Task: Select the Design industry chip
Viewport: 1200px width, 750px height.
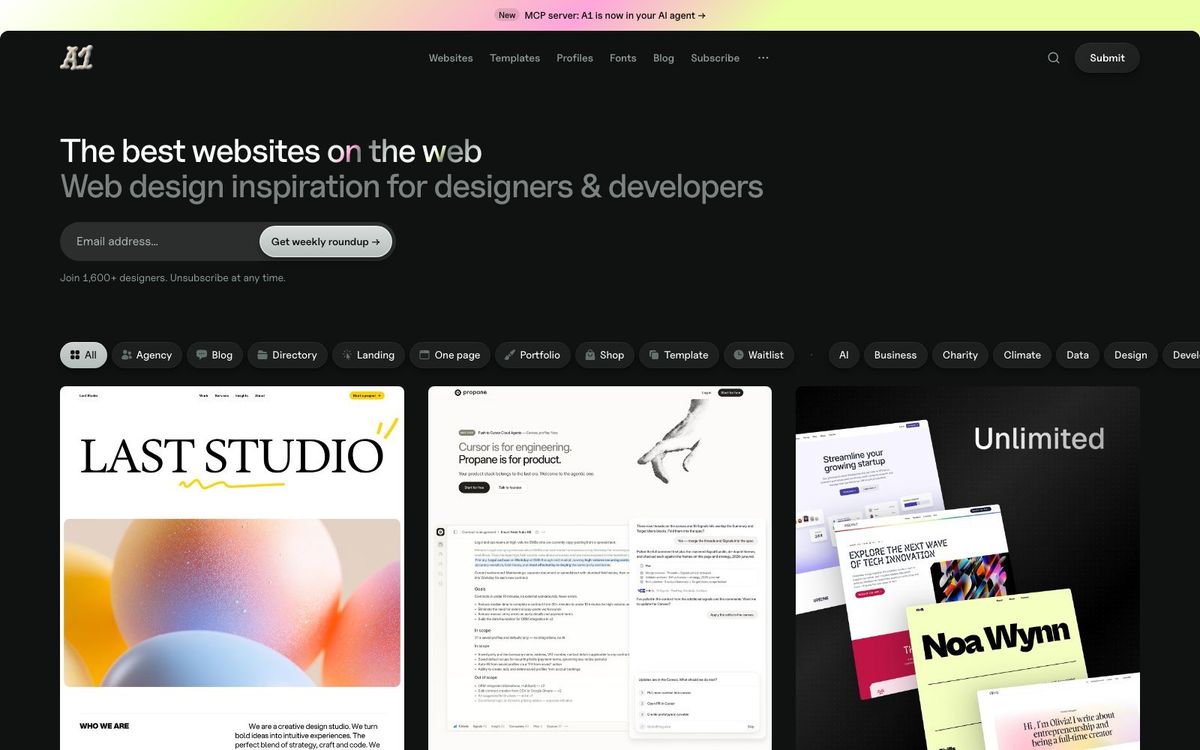Action: pos(1131,355)
